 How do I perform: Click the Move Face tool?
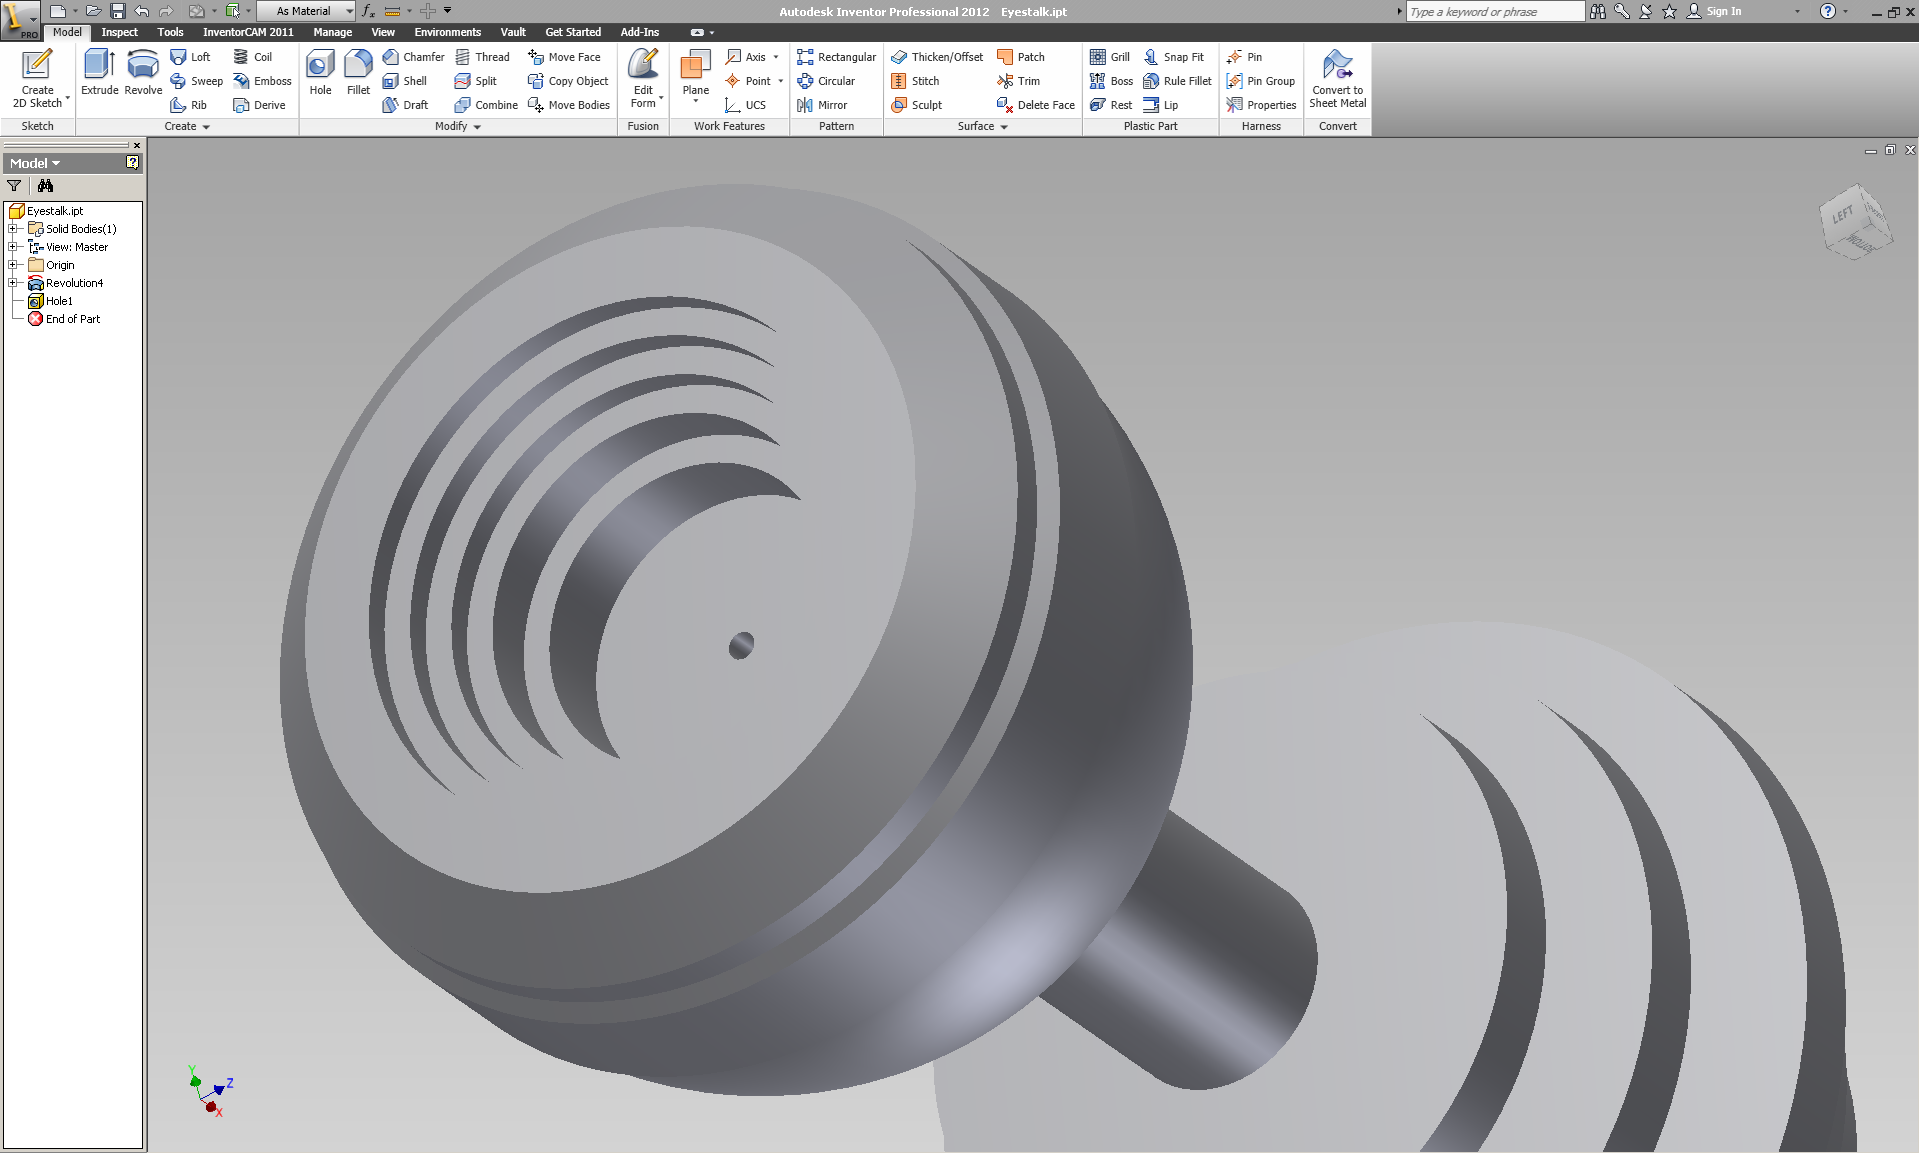[564, 57]
